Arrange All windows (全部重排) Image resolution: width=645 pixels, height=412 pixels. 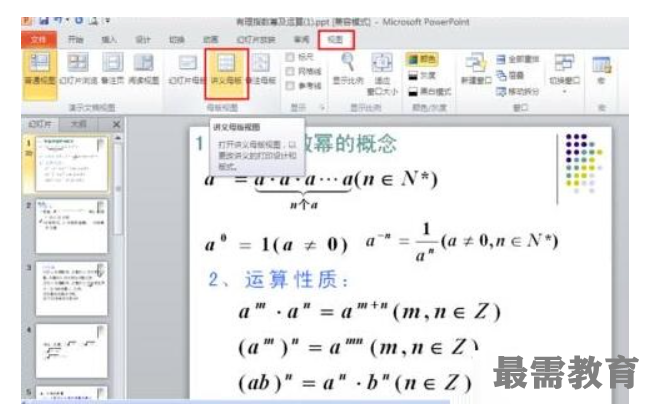pyautogui.click(x=517, y=60)
